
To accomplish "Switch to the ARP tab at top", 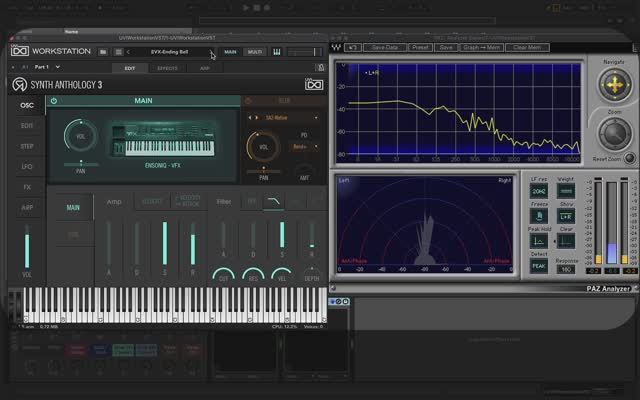I will pos(205,68).
